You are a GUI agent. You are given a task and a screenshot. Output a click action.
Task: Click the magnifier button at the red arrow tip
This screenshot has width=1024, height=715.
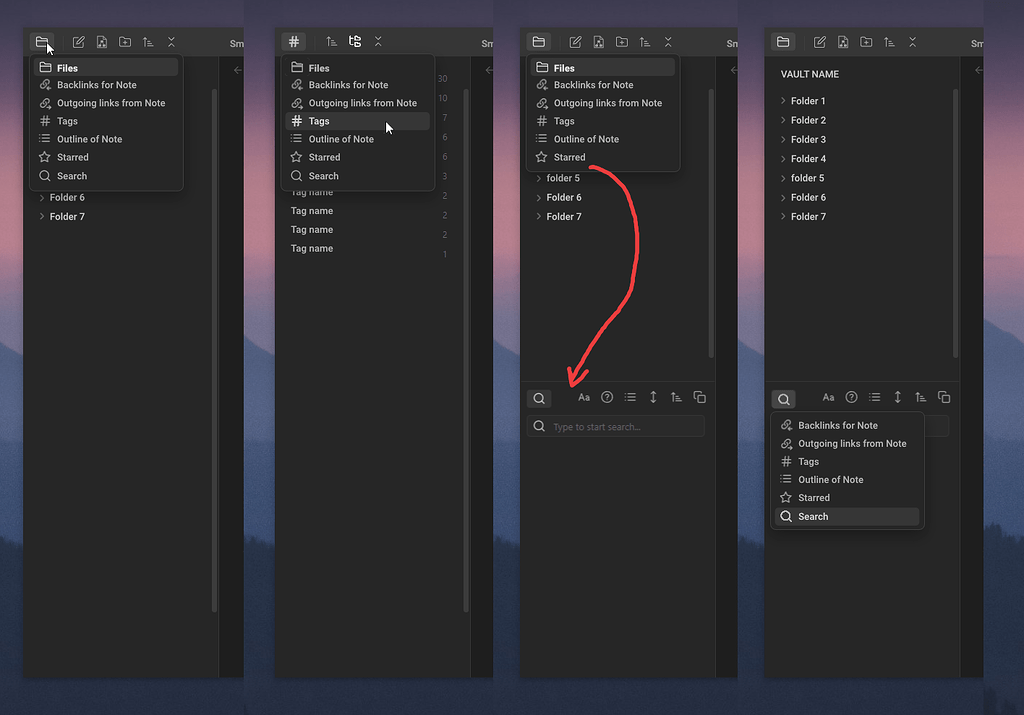point(539,398)
